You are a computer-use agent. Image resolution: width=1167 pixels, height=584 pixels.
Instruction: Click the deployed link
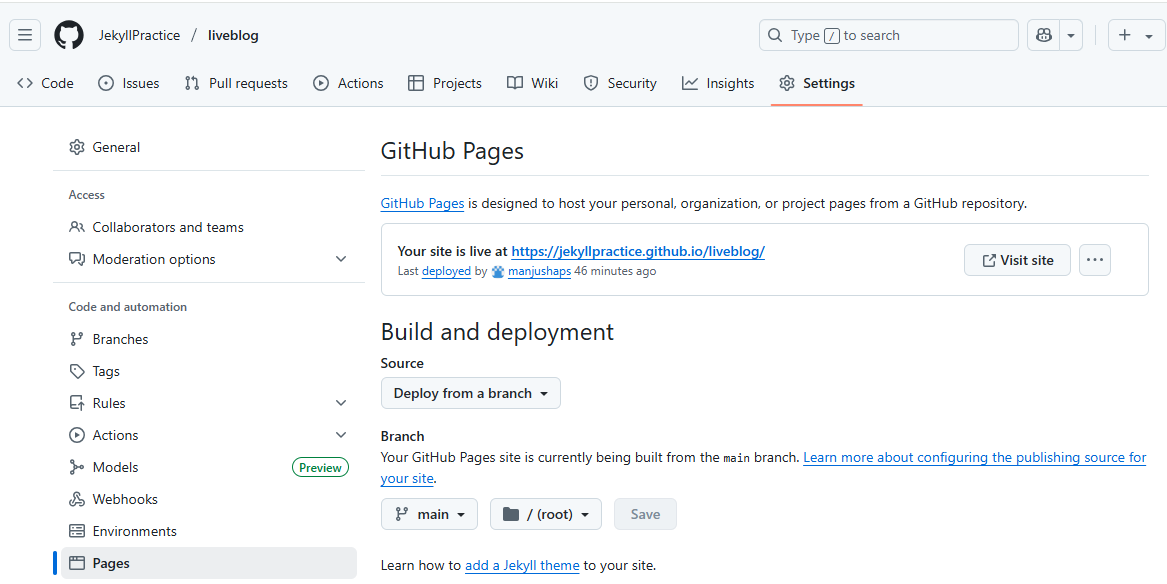[x=446, y=272]
